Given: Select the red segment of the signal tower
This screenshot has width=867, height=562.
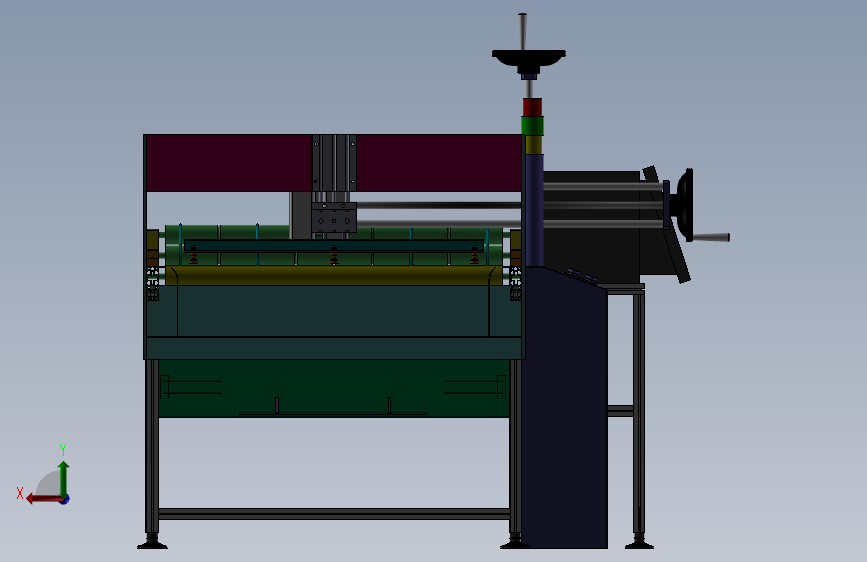Looking at the screenshot, I should coord(532,107).
